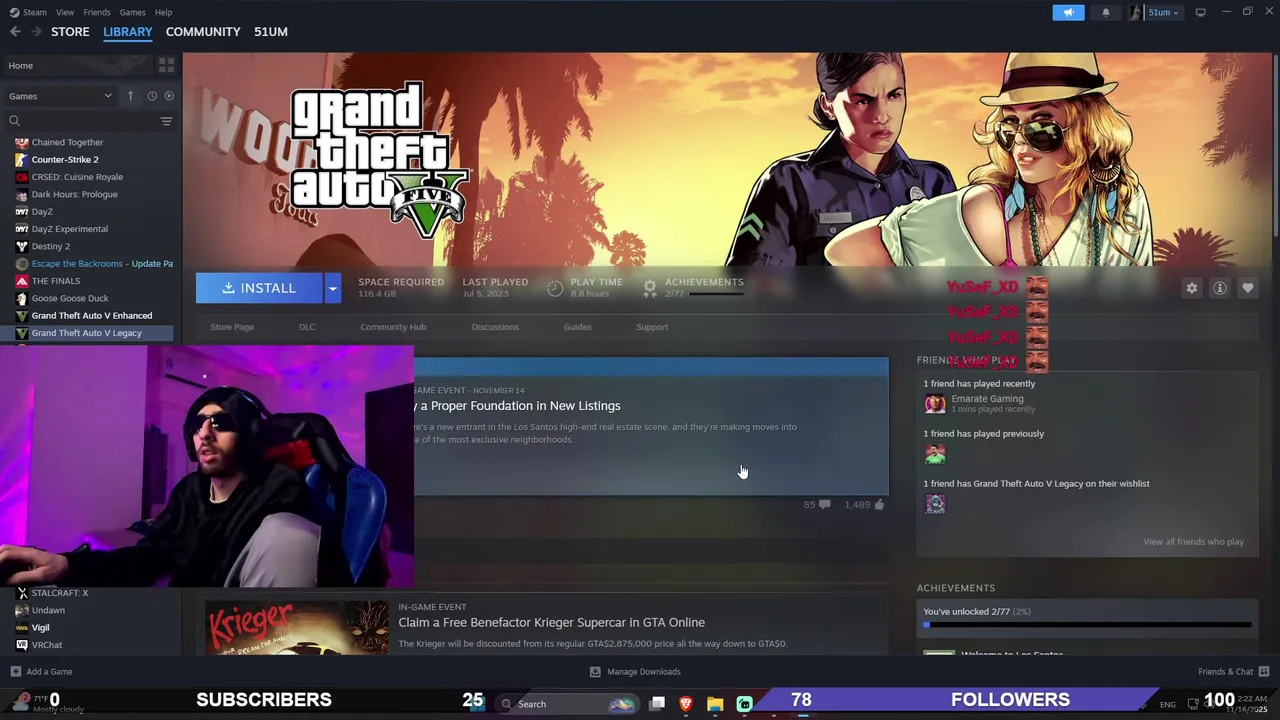Click the comments icon on news post
The width and height of the screenshot is (1280, 720).
(824, 505)
